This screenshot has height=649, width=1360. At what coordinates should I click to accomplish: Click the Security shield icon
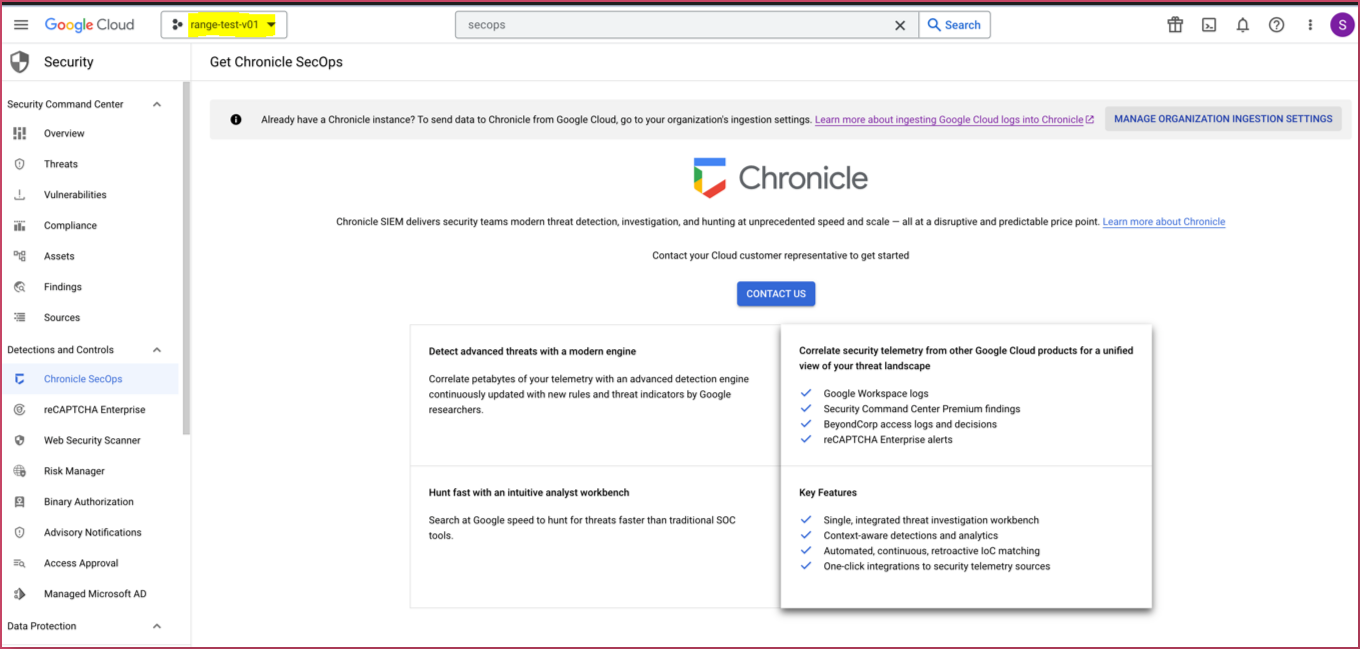pos(19,62)
